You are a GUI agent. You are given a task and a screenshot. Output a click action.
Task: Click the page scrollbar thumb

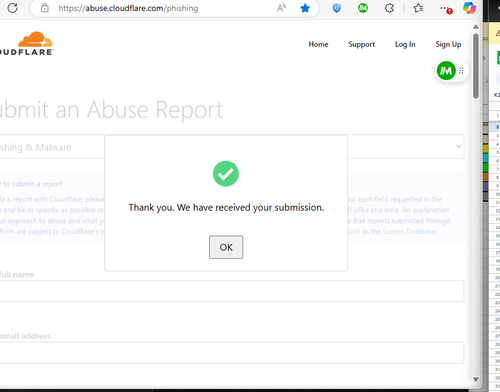(476, 66)
